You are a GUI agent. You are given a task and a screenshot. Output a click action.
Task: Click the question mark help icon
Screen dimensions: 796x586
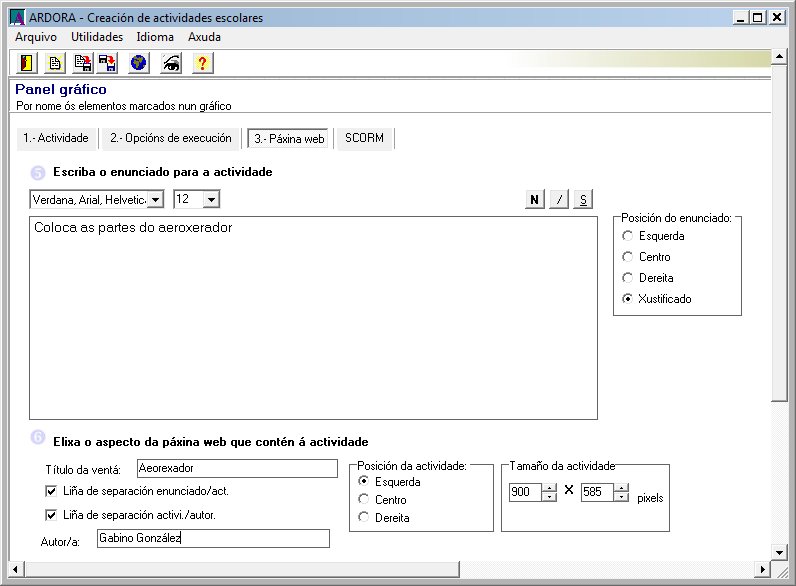tap(202, 63)
